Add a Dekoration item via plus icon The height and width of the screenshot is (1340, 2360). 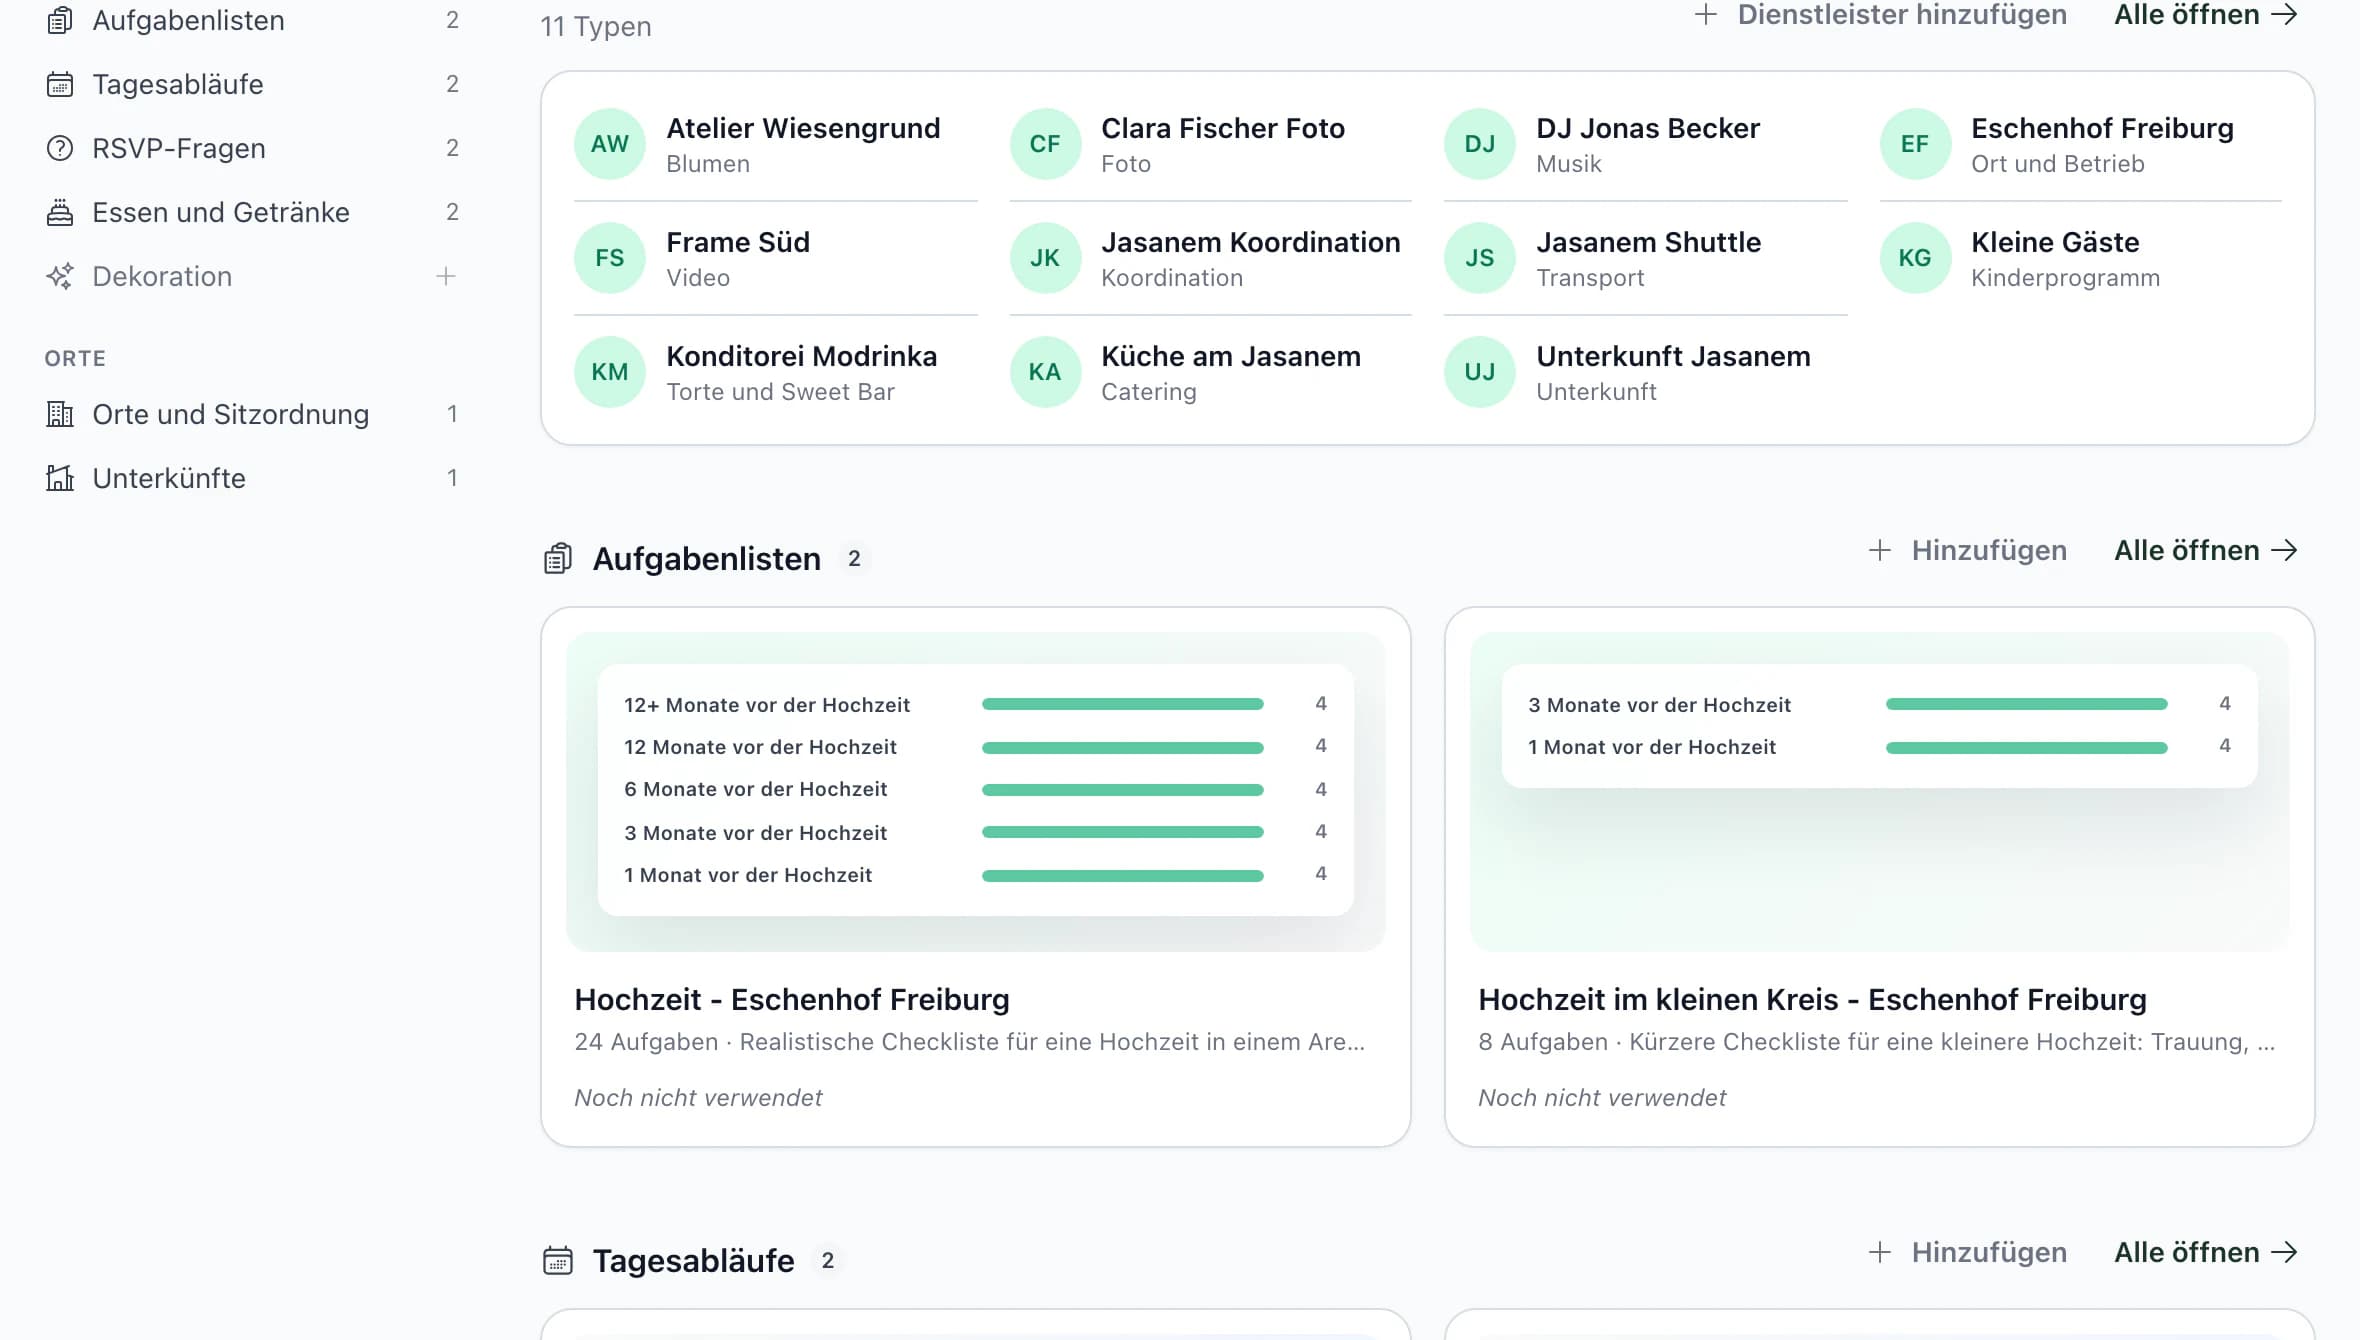tap(446, 276)
